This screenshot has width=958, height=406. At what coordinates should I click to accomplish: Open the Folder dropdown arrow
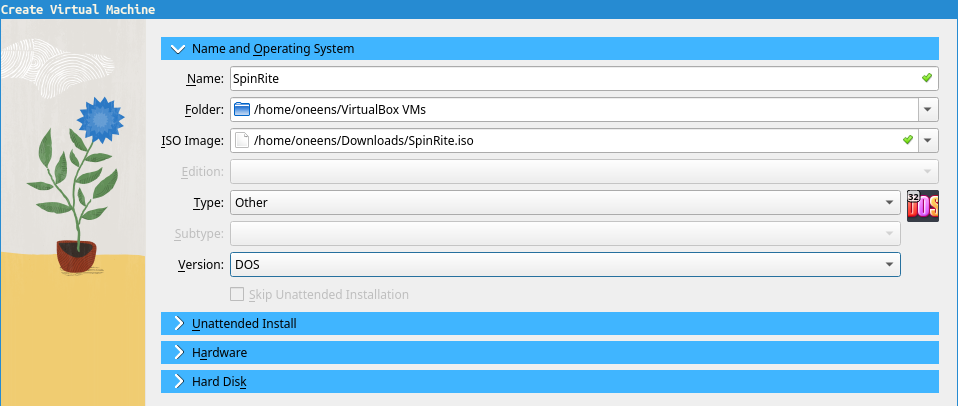point(927,110)
